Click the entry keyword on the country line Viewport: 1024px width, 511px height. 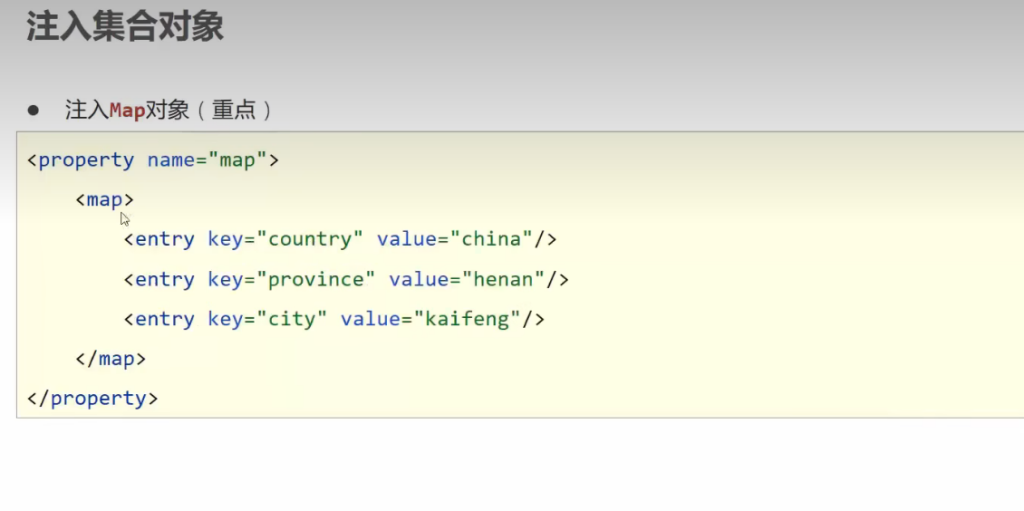click(164, 239)
